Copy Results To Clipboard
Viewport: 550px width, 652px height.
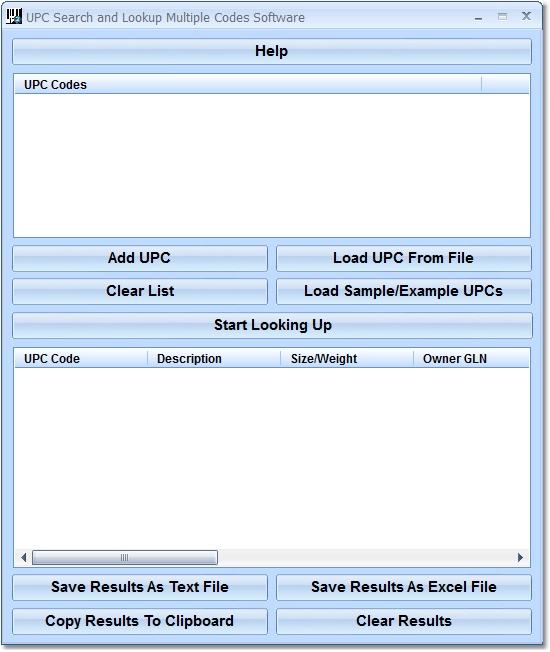pos(140,621)
